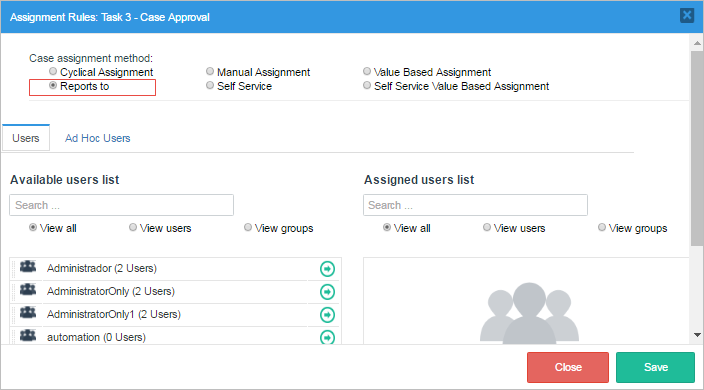Add Administrador group with arrow icon

(327, 269)
